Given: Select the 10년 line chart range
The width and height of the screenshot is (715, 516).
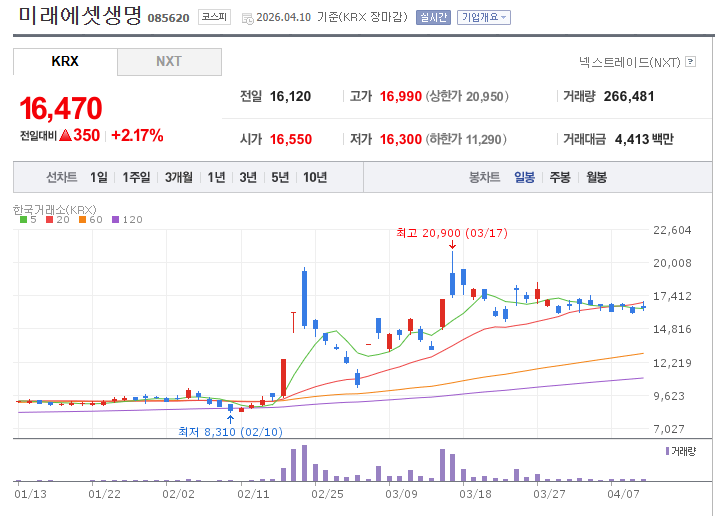Looking at the screenshot, I should click(x=314, y=177).
